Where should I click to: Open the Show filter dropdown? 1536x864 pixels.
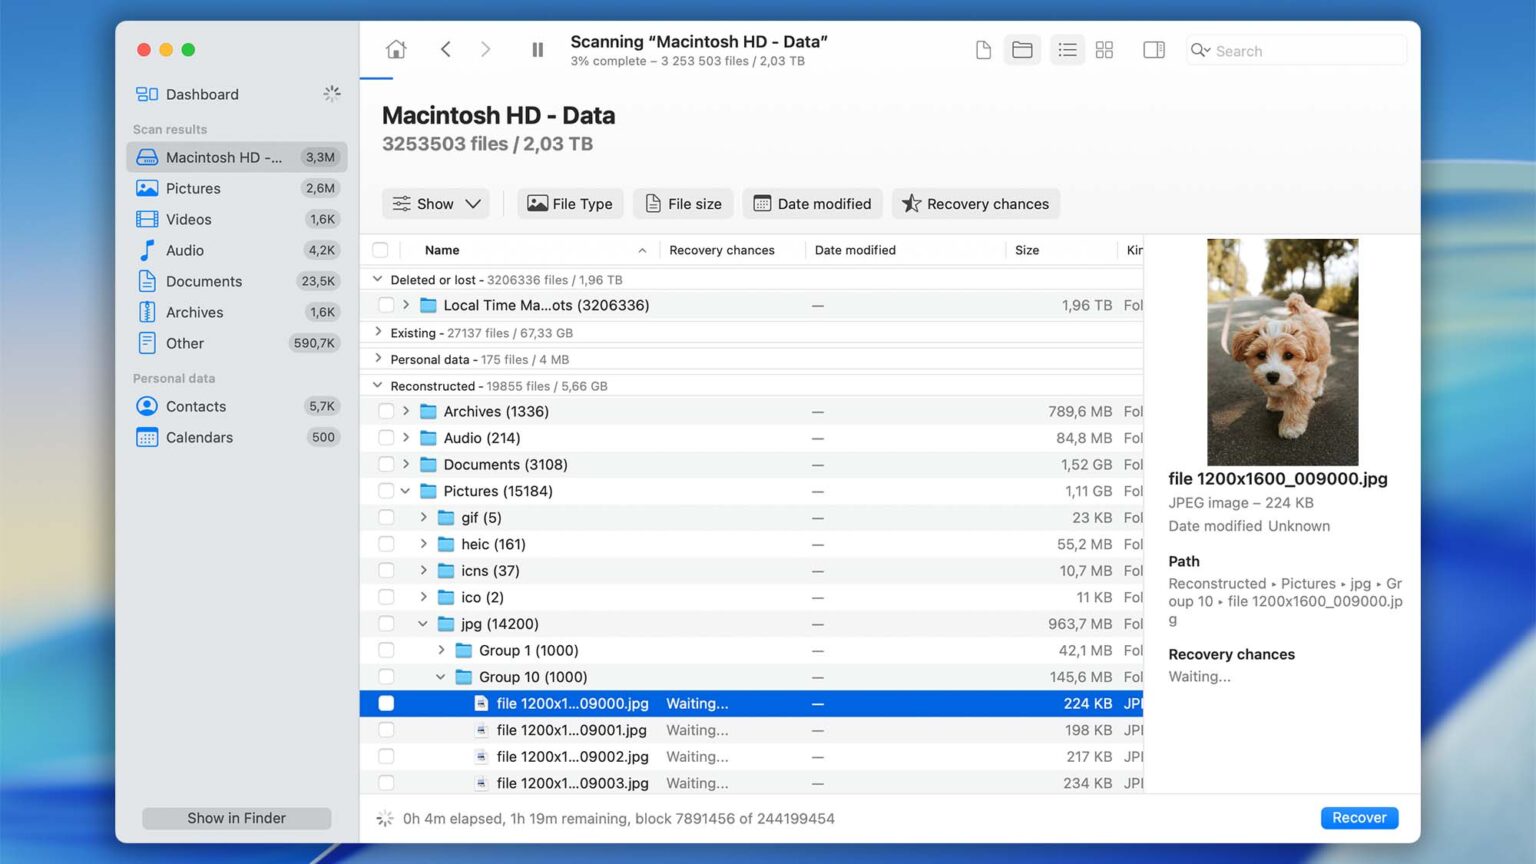click(x=435, y=203)
